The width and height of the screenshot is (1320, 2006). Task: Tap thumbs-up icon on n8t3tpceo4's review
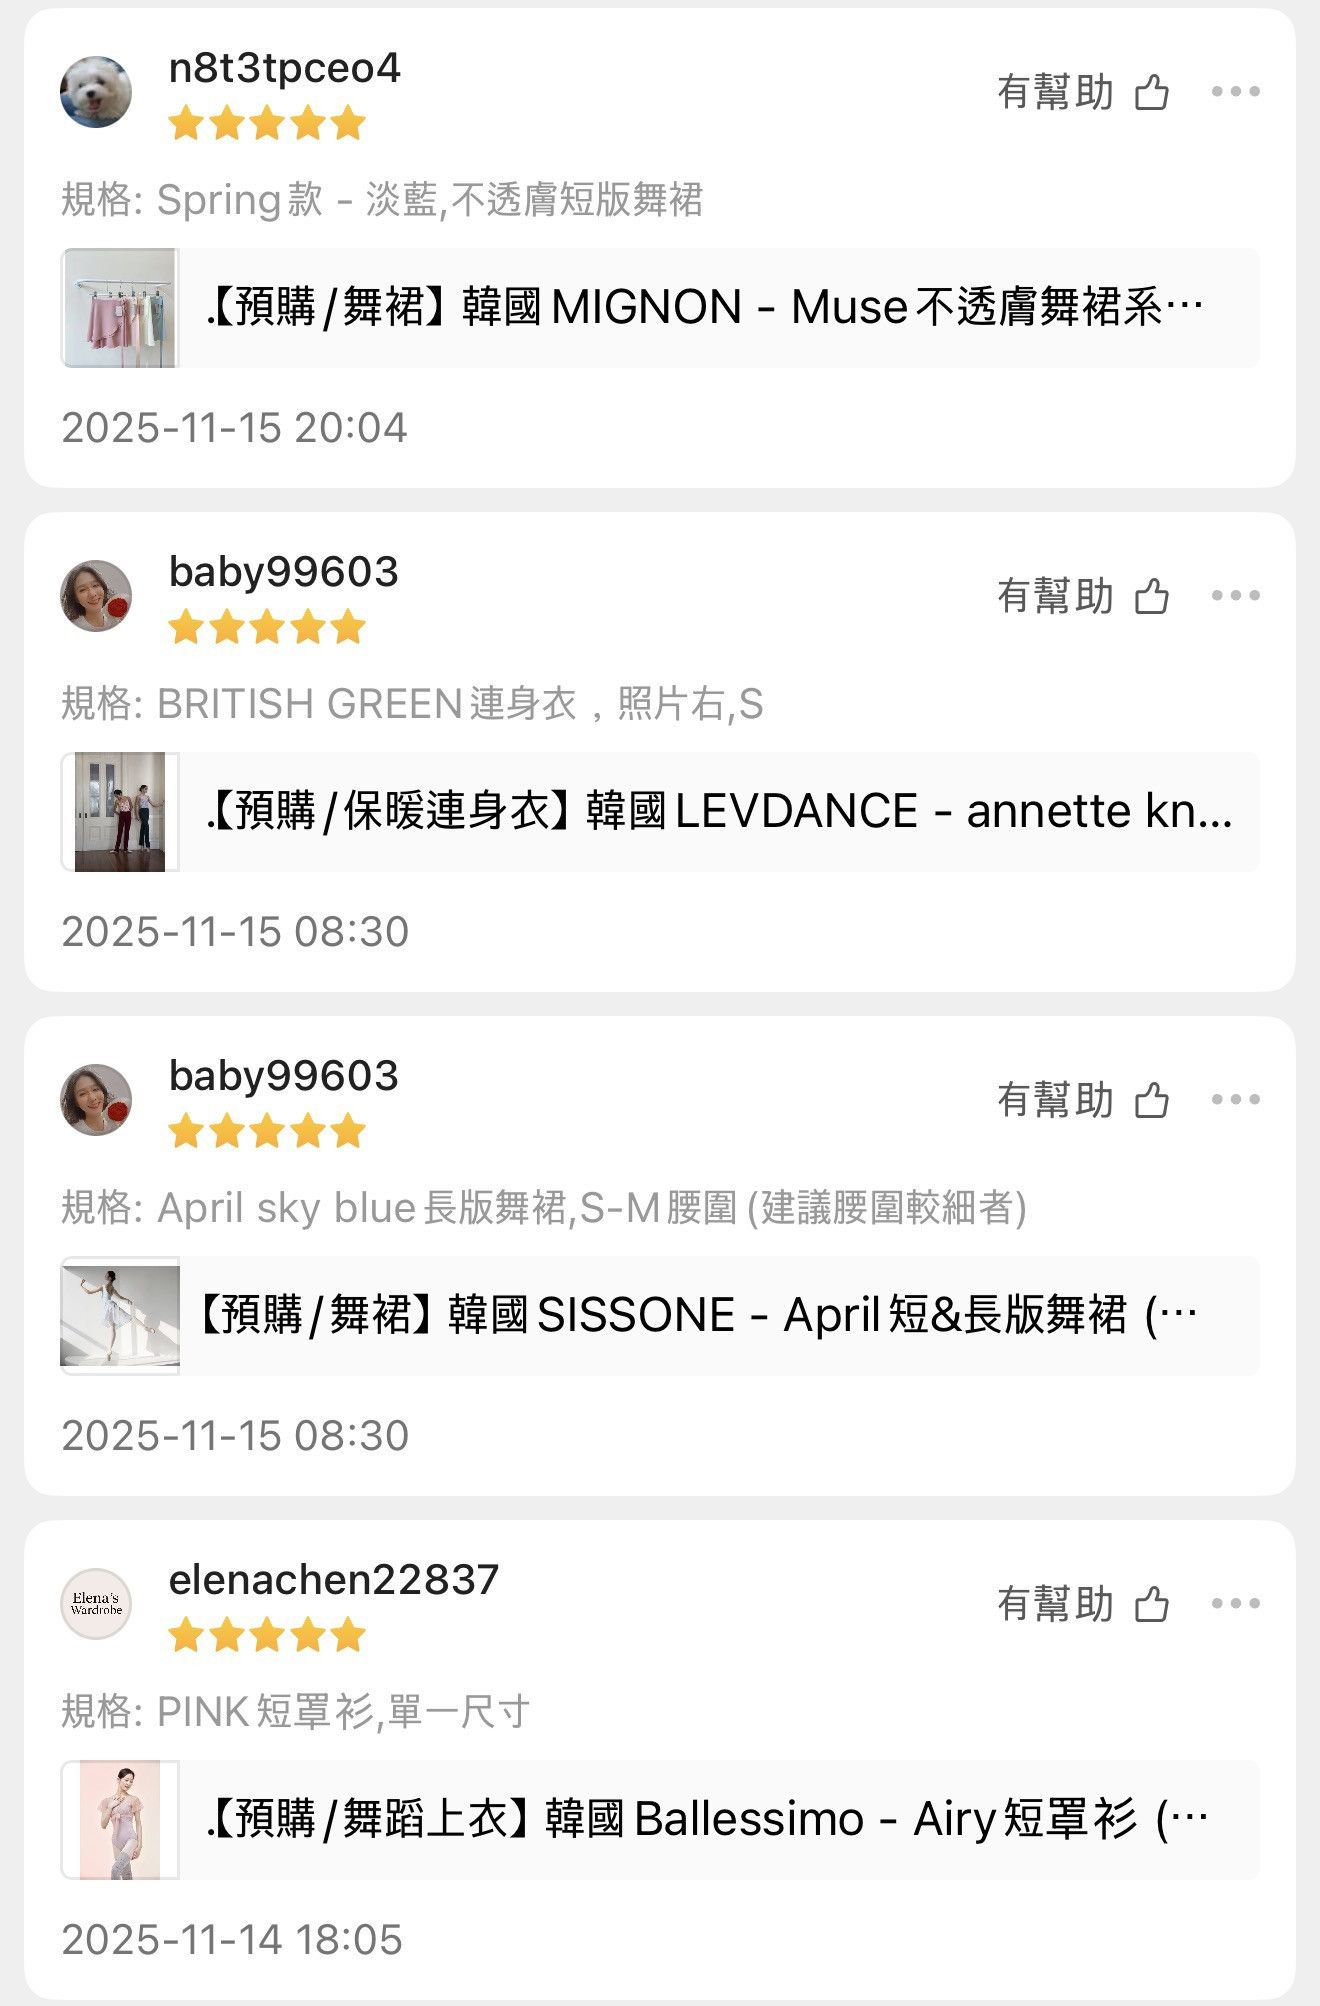coord(1152,92)
